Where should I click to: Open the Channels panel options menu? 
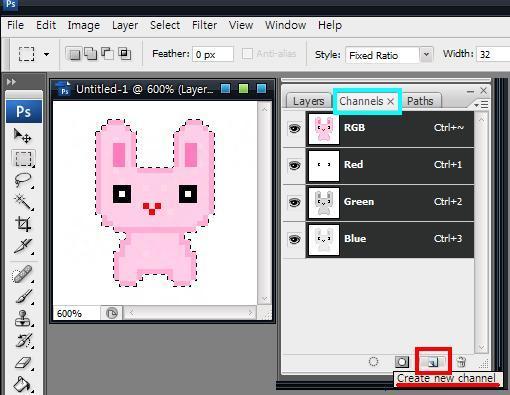point(481,105)
